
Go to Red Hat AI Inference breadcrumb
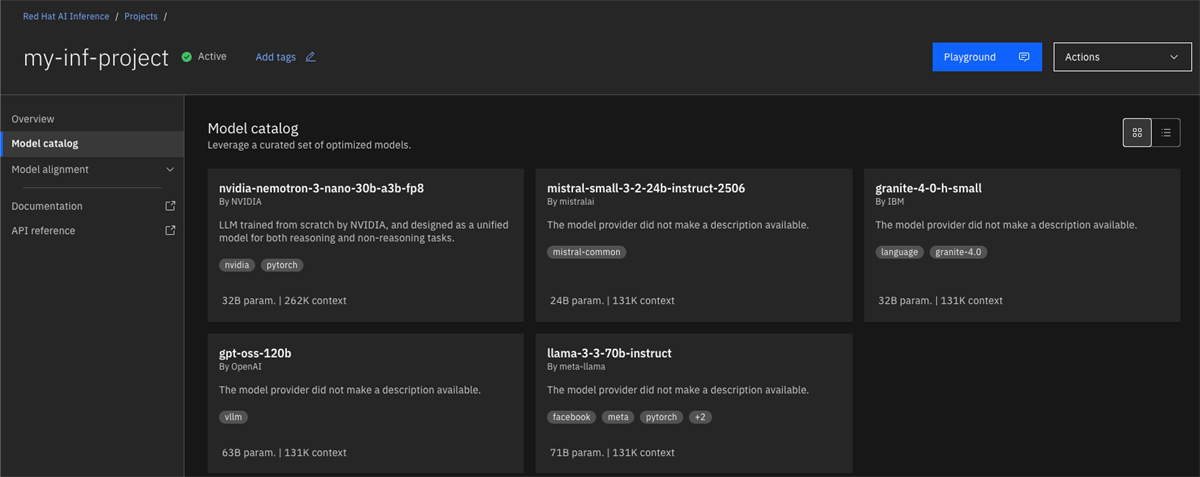pyautogui.click(x=66, y=17)
